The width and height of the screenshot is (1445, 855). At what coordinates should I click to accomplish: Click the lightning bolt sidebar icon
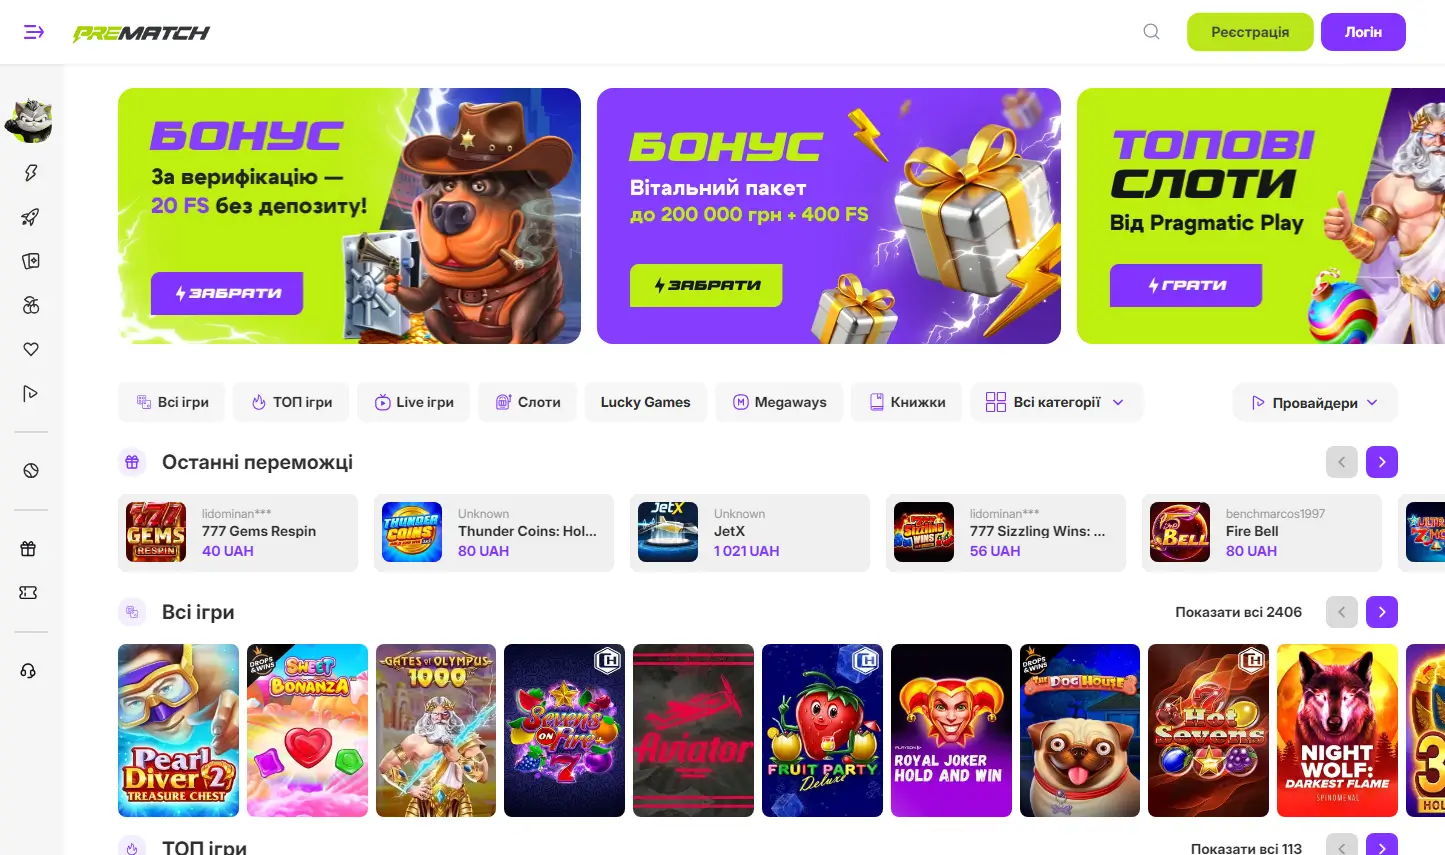31,173
